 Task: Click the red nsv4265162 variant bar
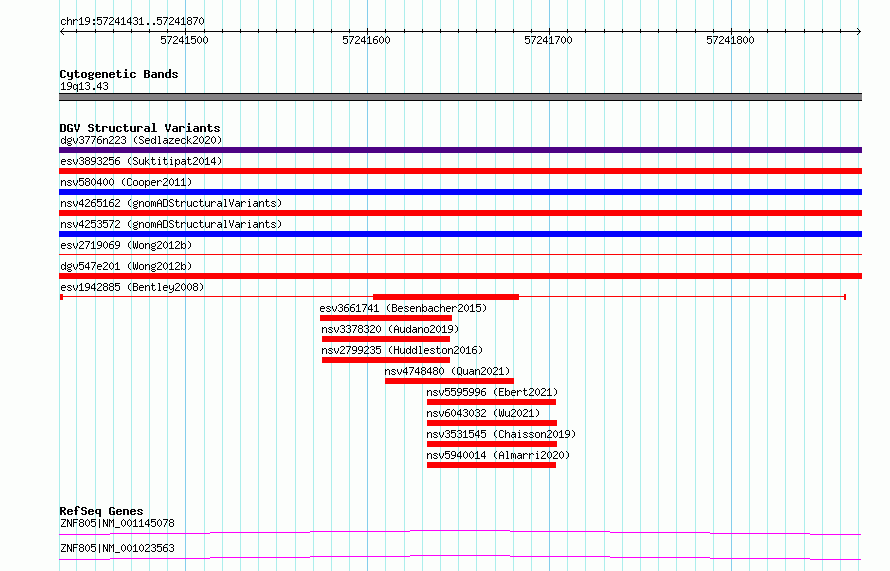460,213
